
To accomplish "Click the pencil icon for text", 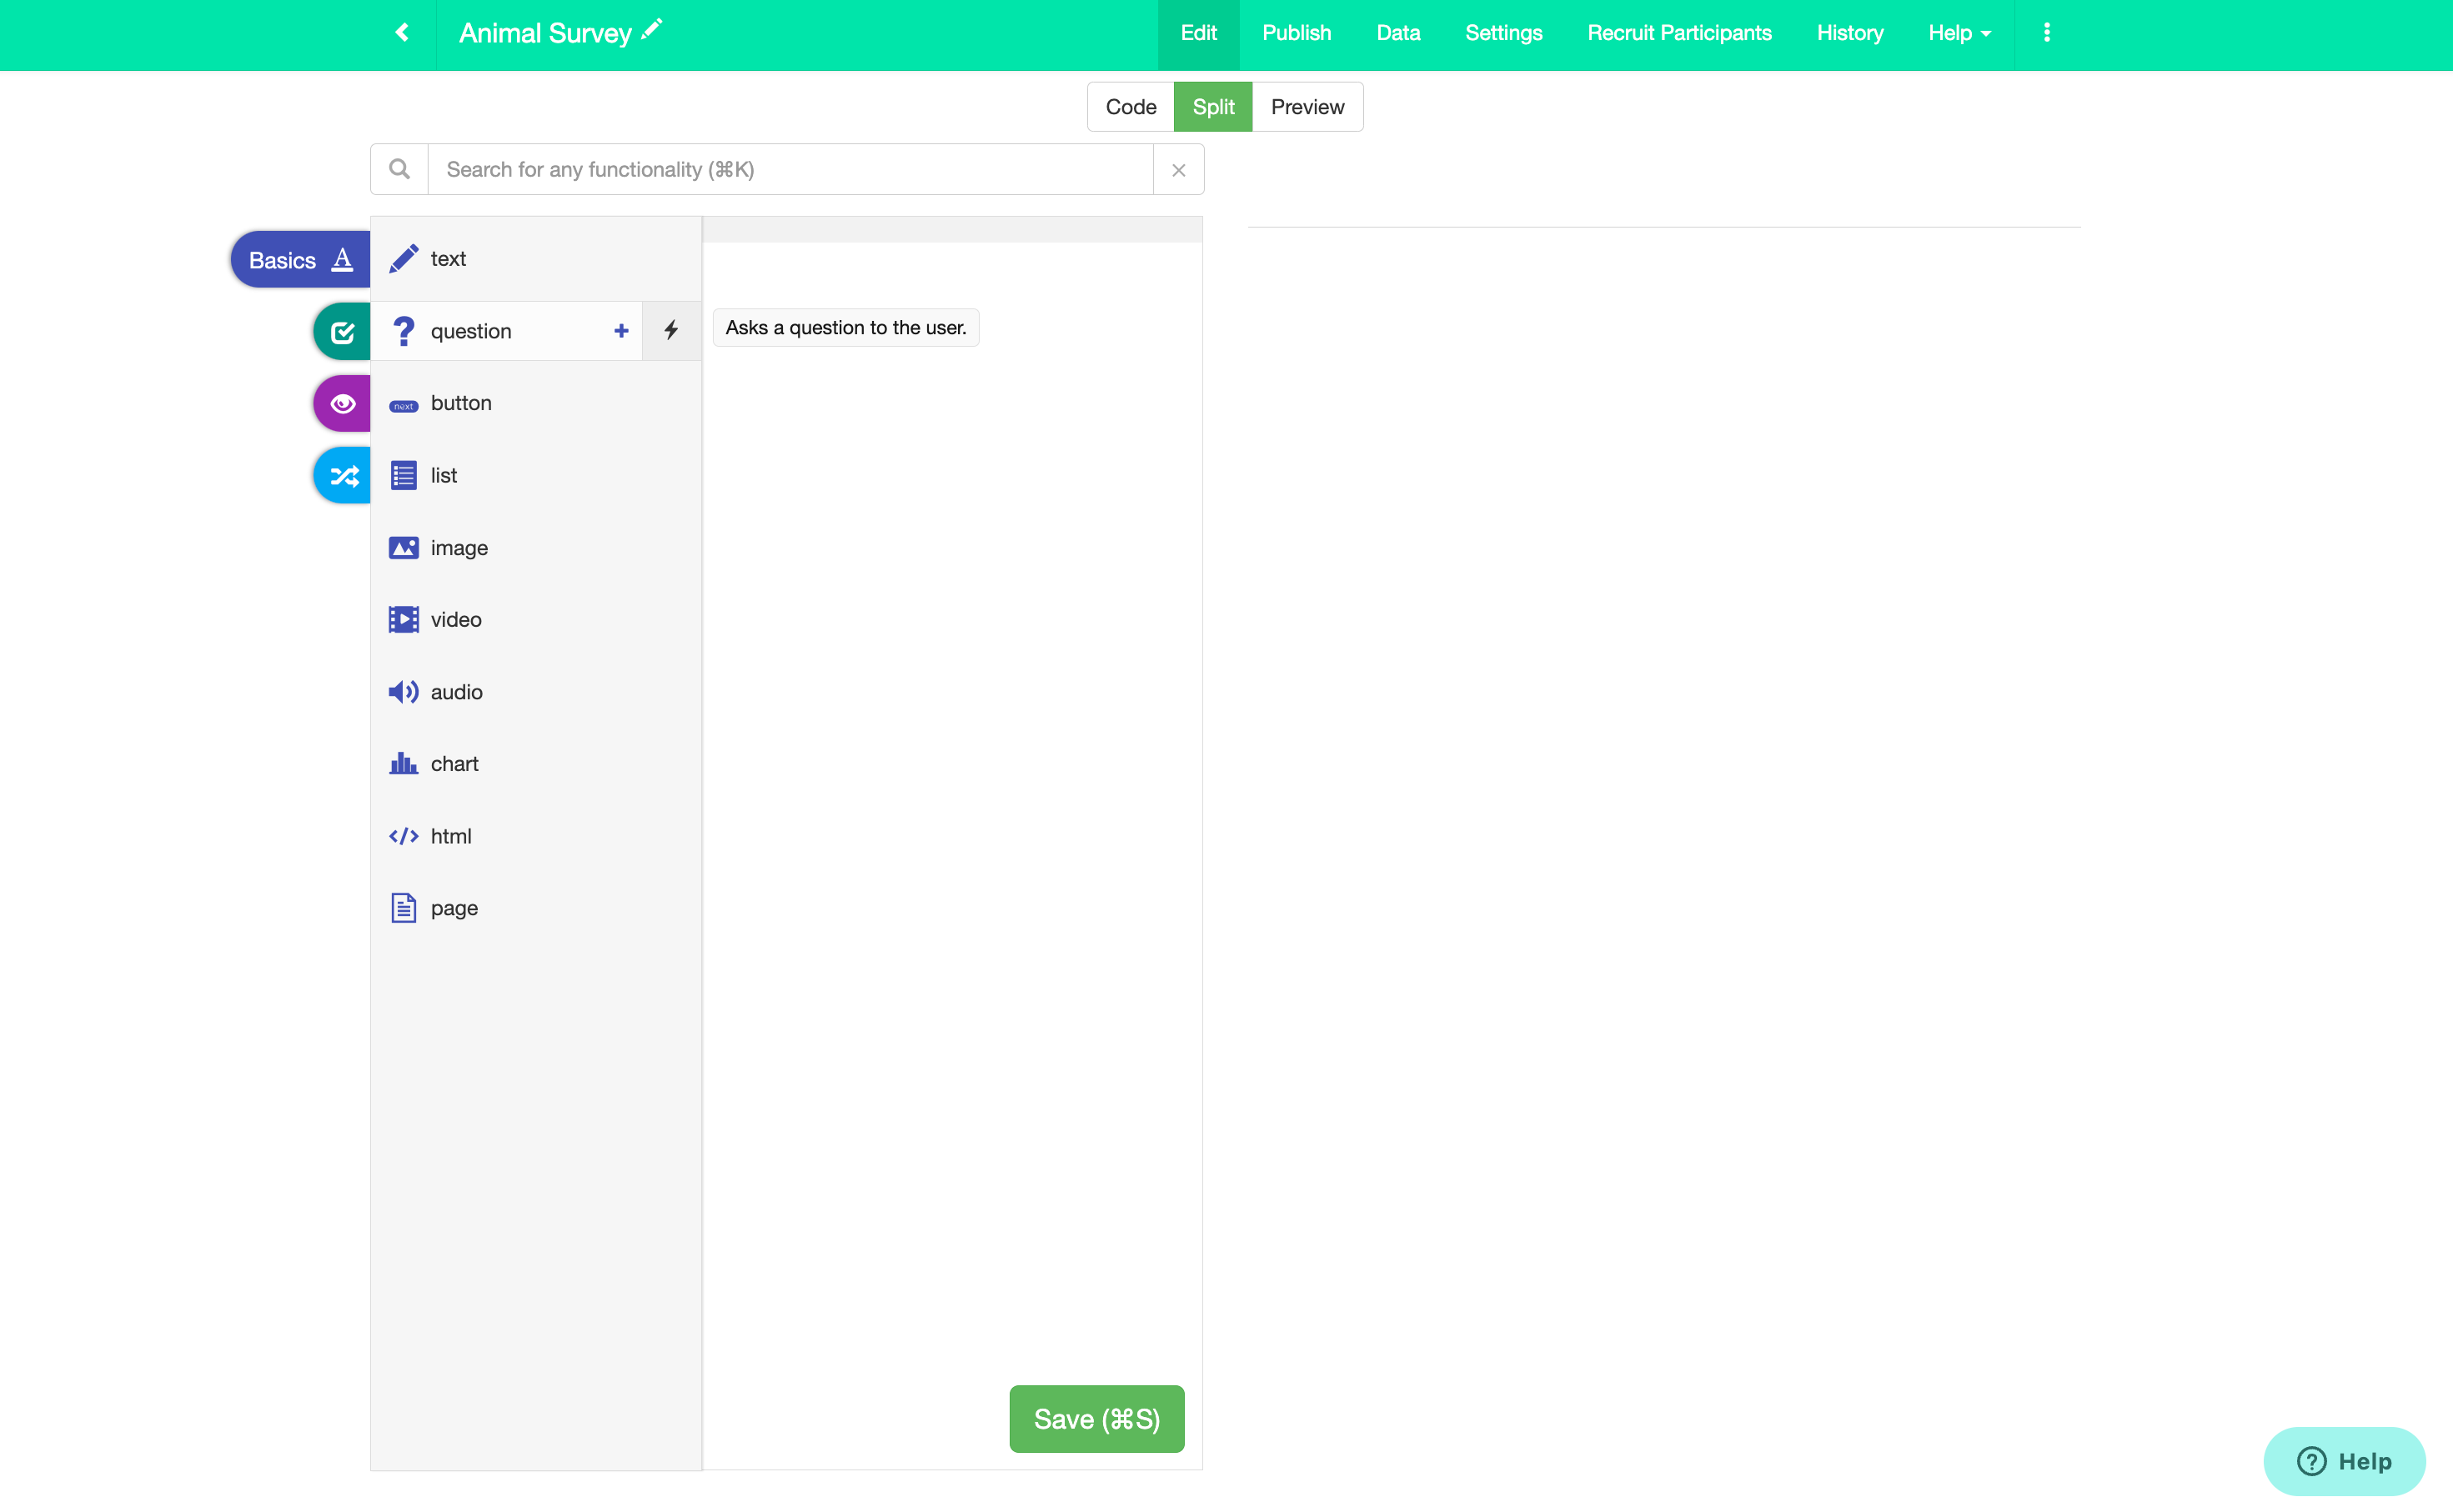I will click(x=403, y=259).
